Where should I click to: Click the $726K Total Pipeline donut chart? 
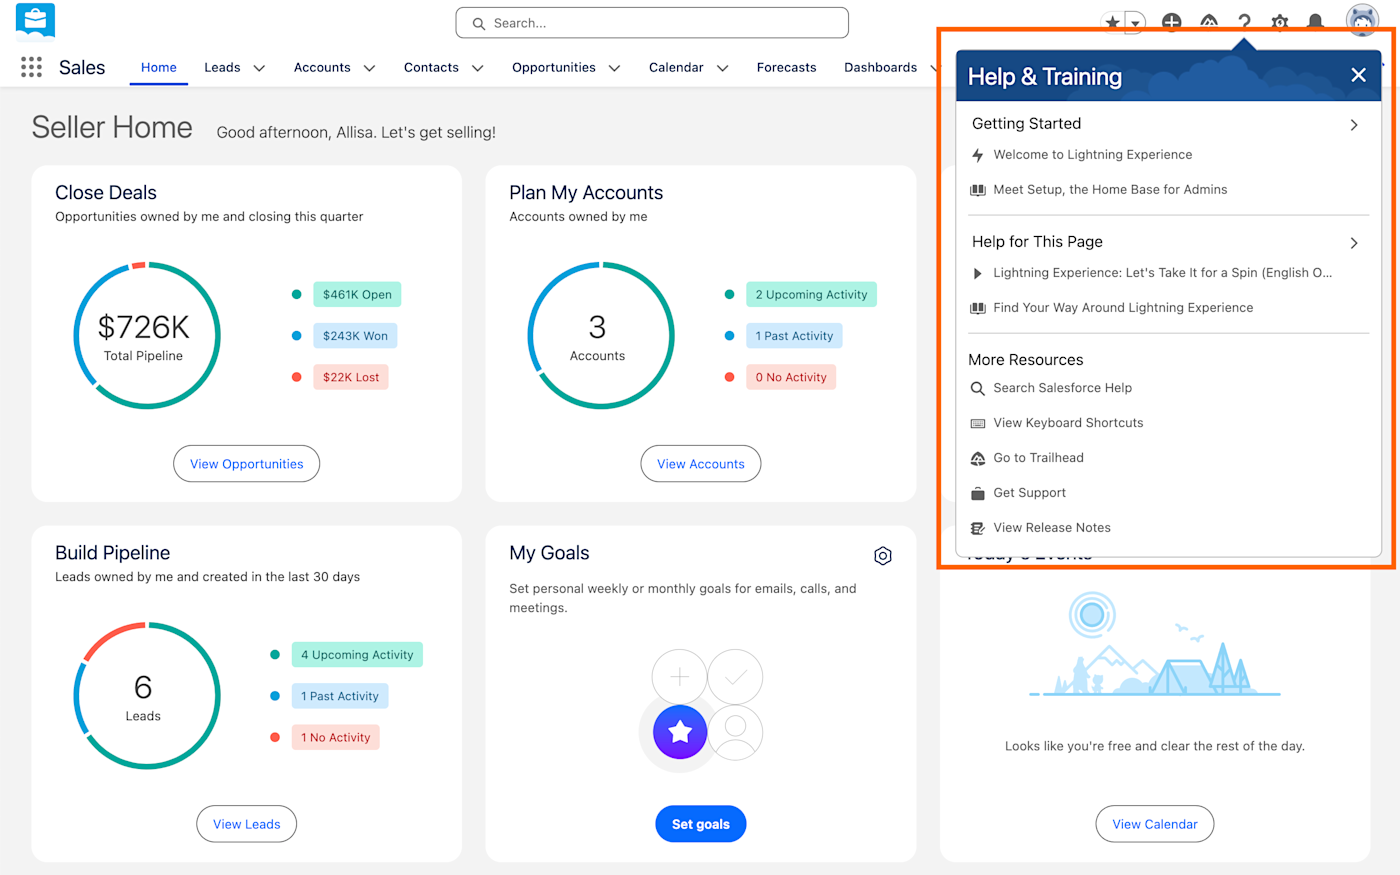click(146, 335)
